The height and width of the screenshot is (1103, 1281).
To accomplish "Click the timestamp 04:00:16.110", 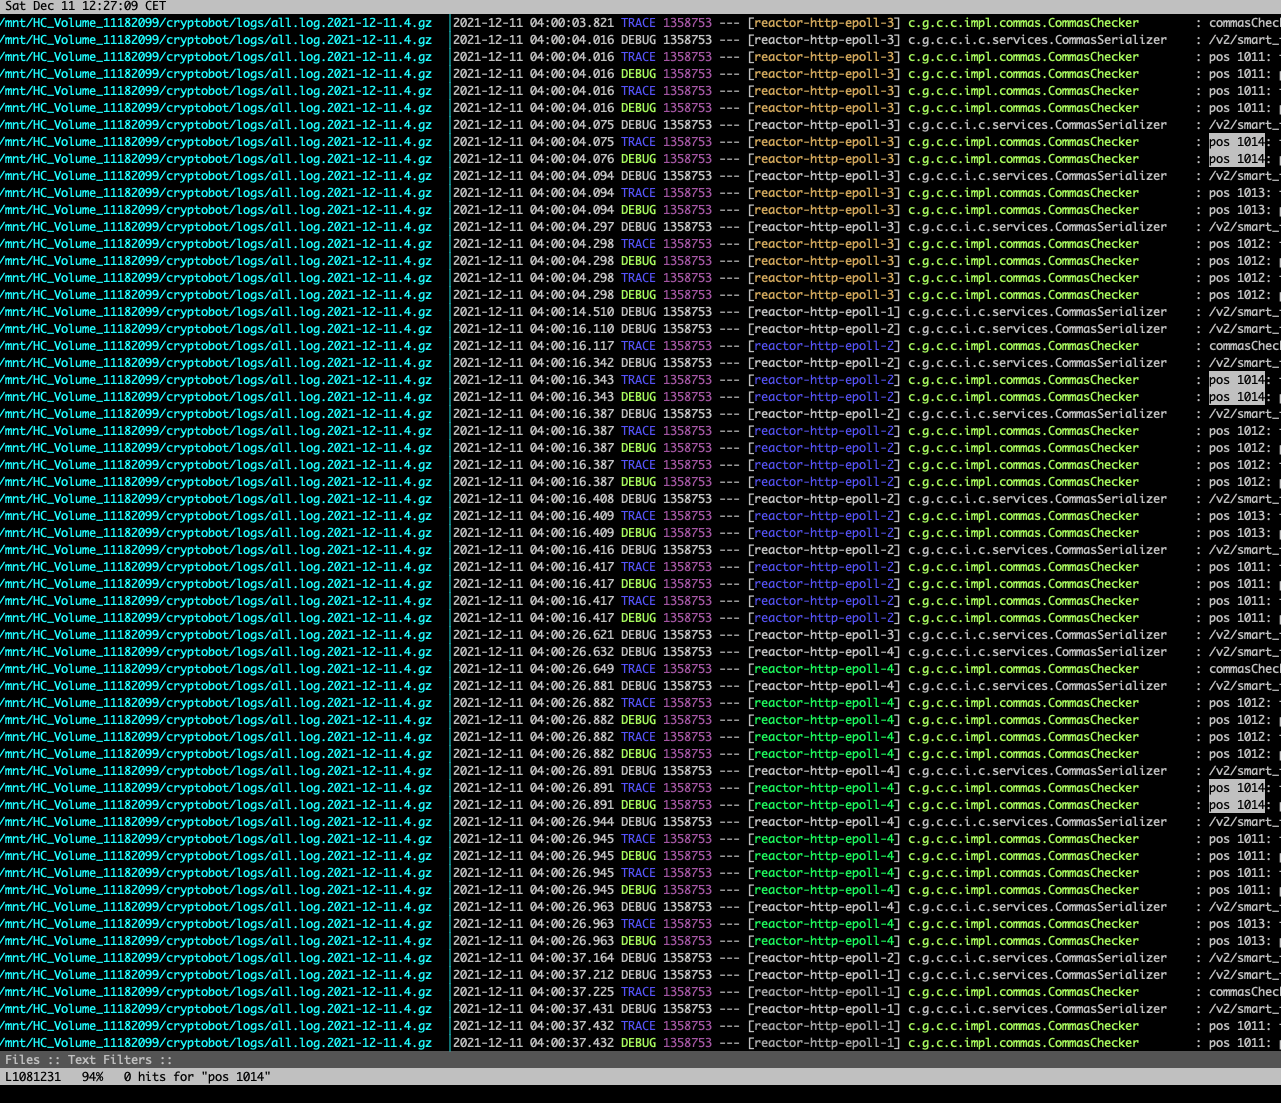I will pyautogui.click(x=572, y=329).
